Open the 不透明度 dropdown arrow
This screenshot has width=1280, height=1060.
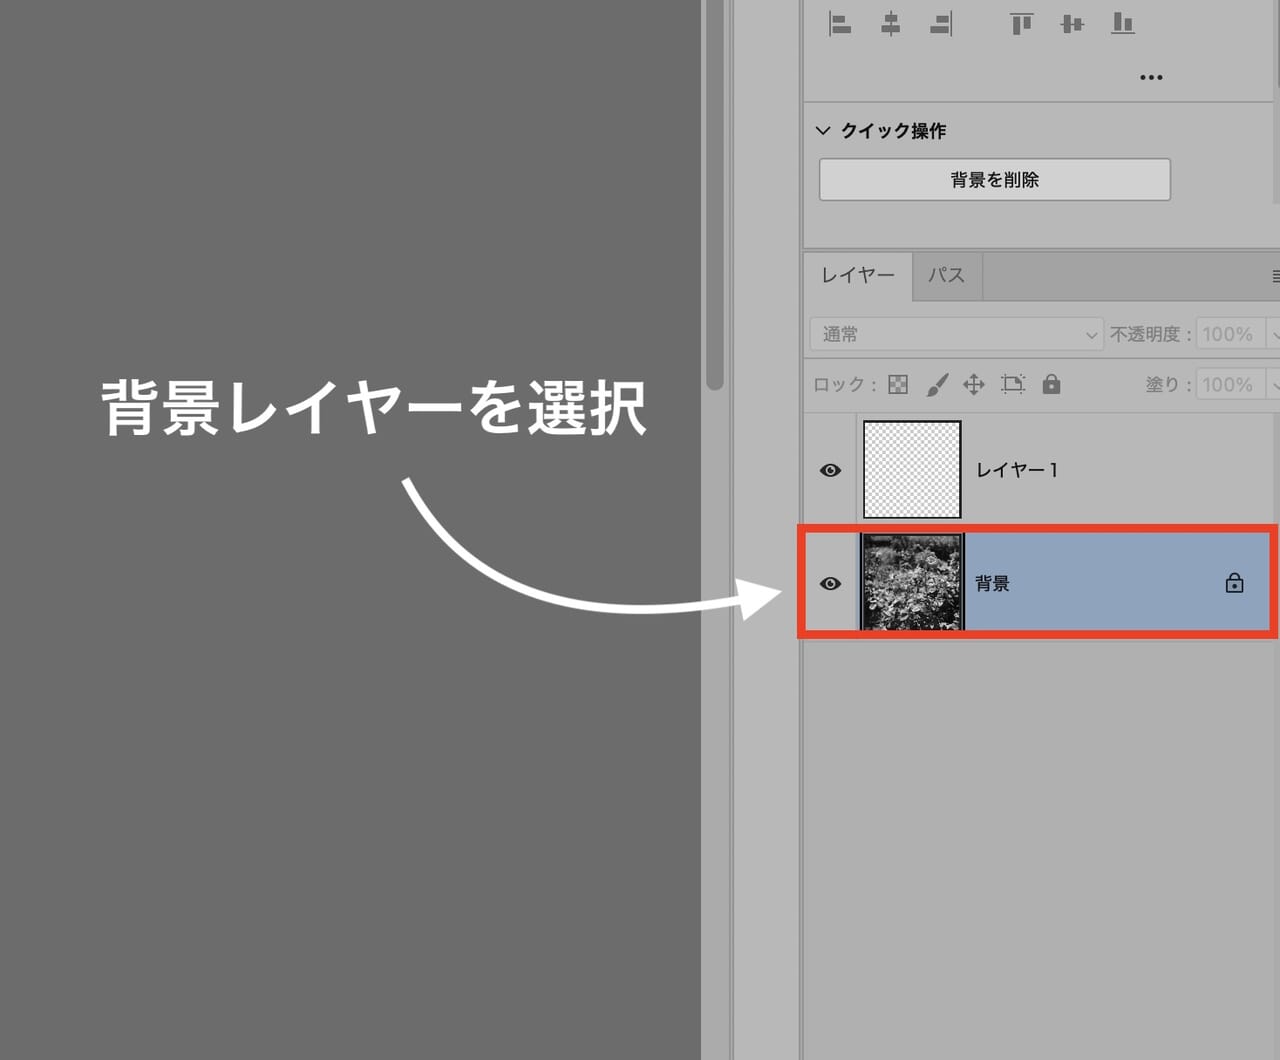pos(1273,334)
